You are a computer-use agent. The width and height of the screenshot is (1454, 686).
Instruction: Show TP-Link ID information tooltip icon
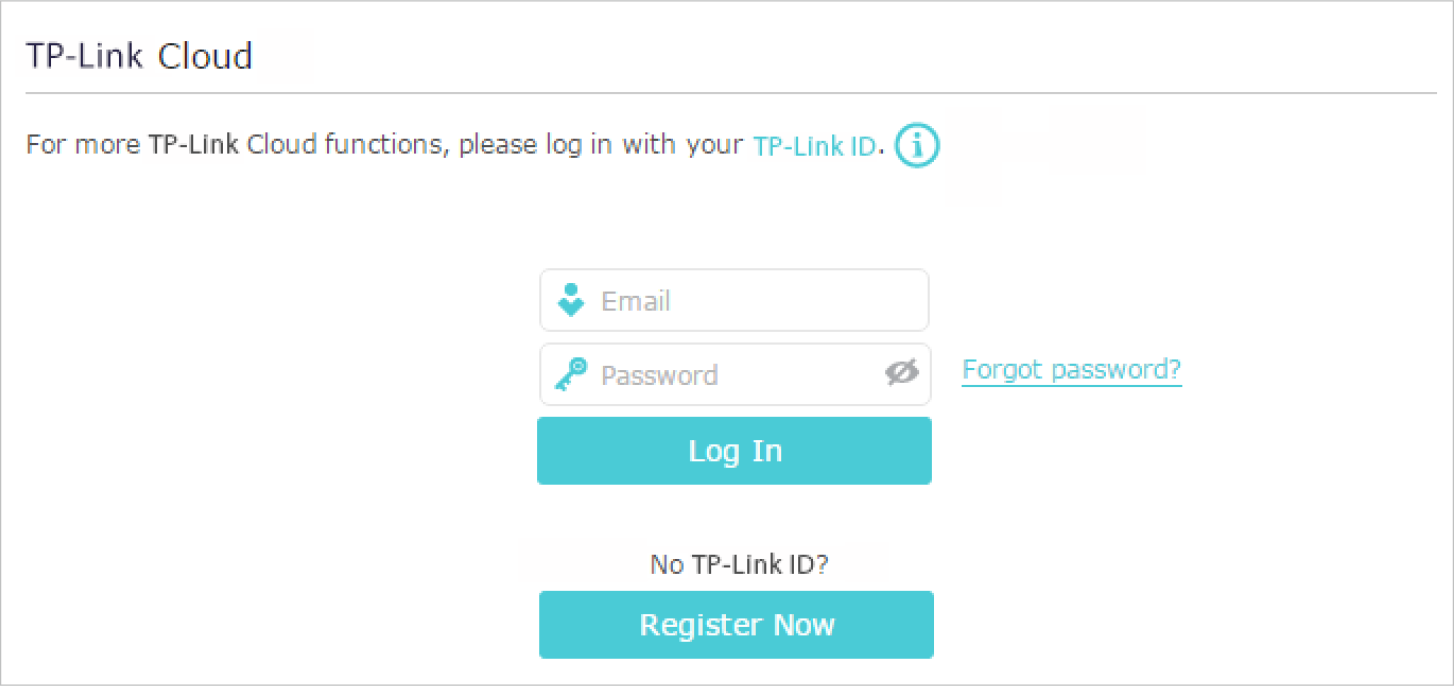point(917,146)
